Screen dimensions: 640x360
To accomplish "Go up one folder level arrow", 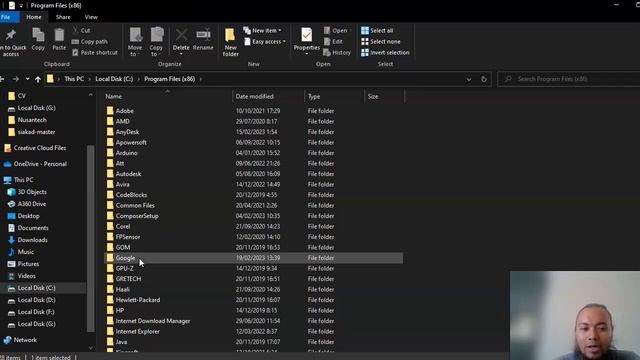I will [38, 79].
